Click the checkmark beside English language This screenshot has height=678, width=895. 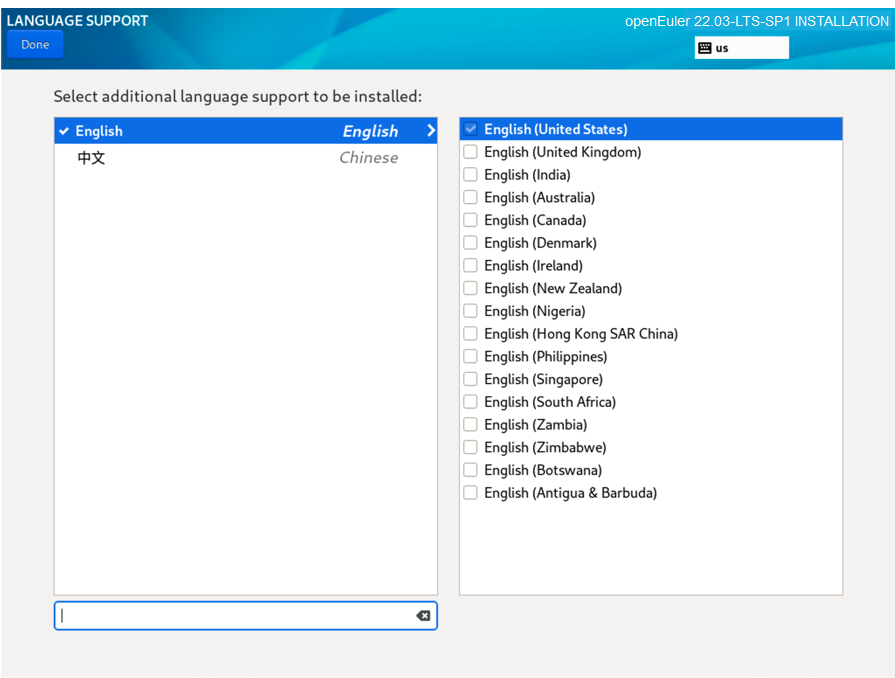[x=64, y=131]
